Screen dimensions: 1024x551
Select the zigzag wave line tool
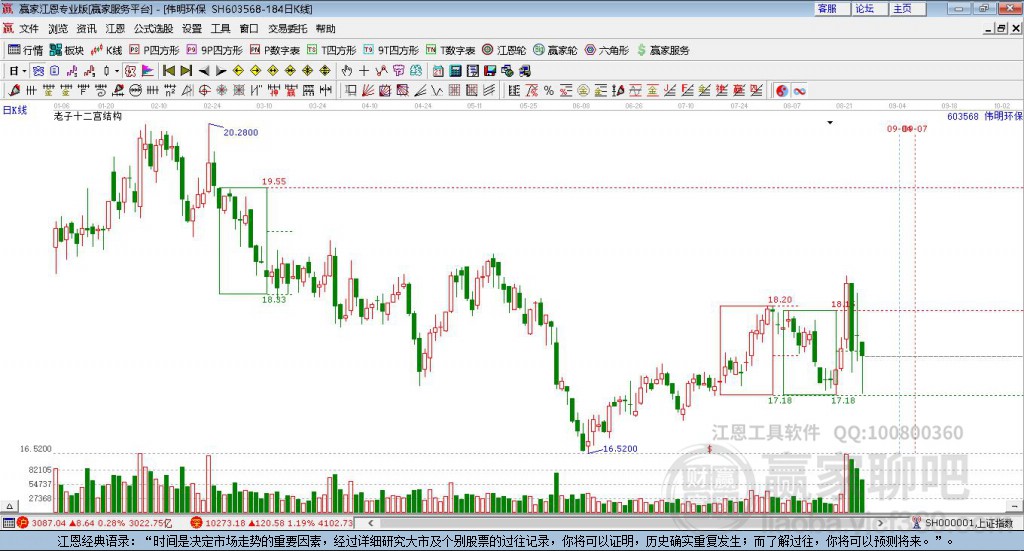click(437, 91)
